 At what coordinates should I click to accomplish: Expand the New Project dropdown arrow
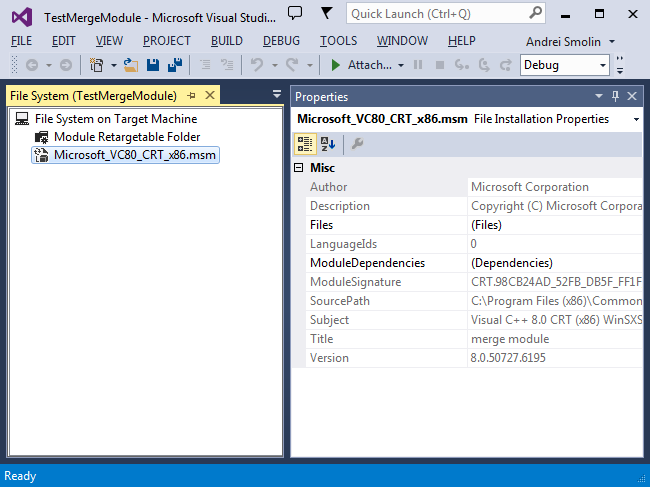coord(114,65)
